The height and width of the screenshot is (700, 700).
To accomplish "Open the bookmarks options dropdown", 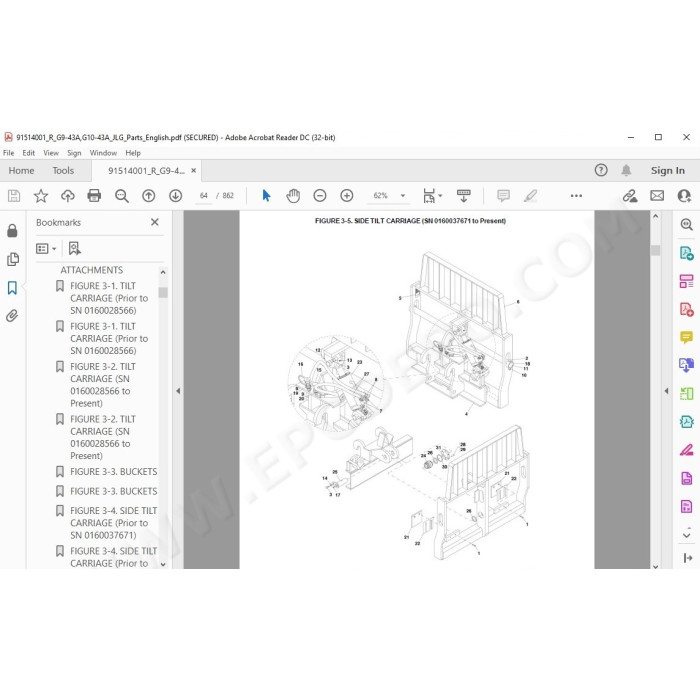I will [x=46, y=248].
